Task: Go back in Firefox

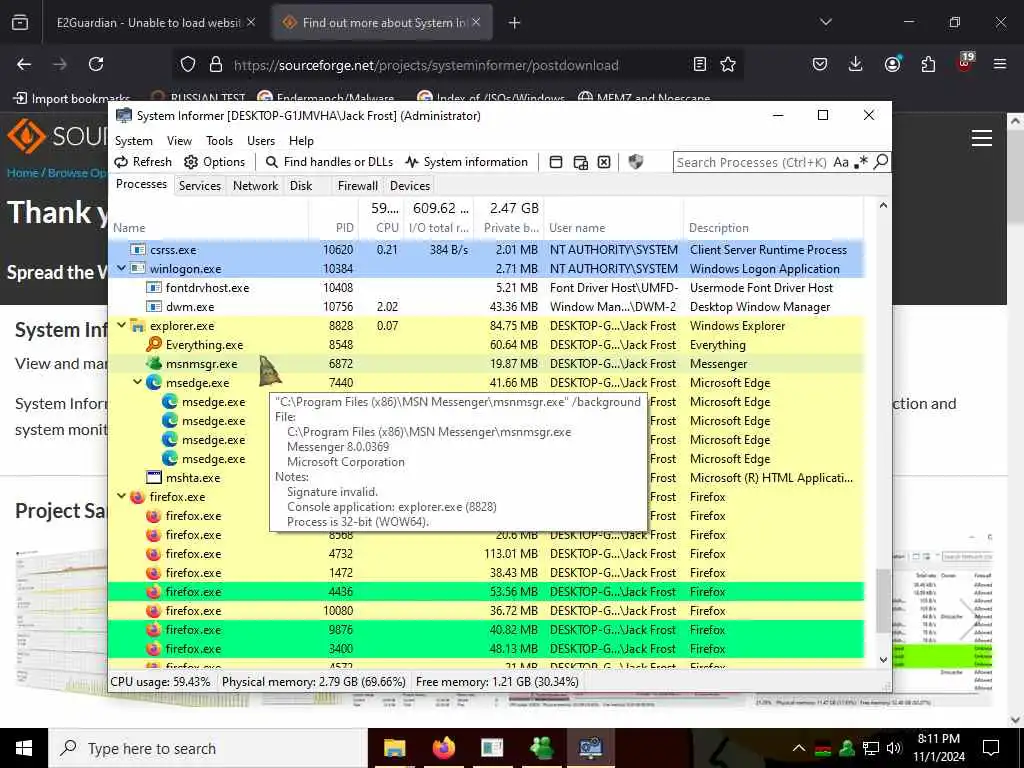Action: (24, 64)
